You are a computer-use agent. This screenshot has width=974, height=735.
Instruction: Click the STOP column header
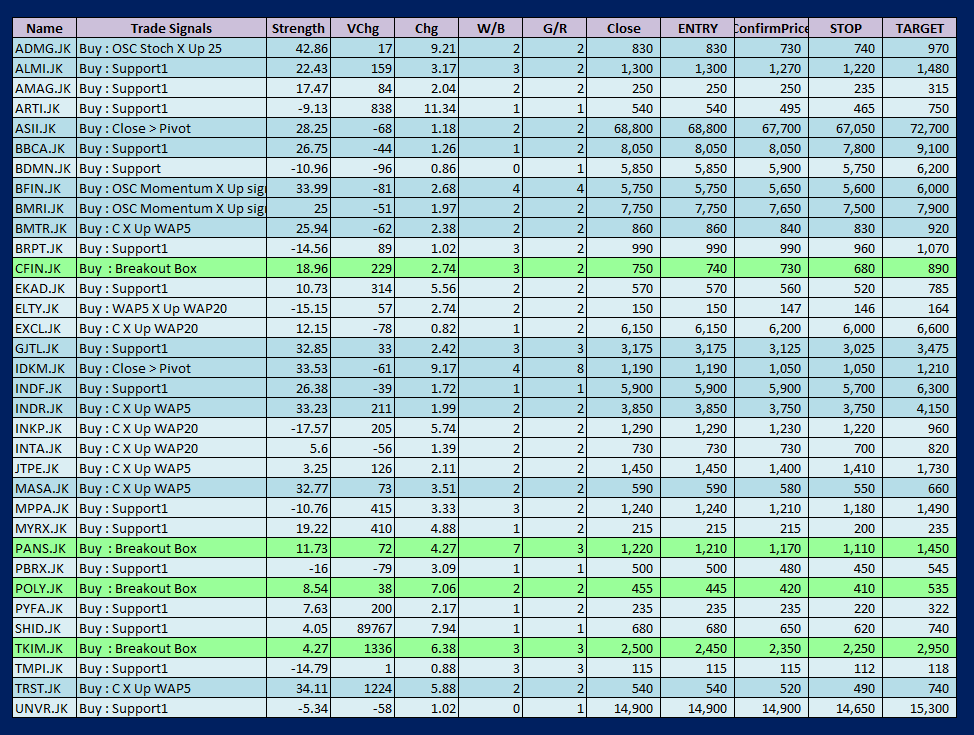(845, 29)
